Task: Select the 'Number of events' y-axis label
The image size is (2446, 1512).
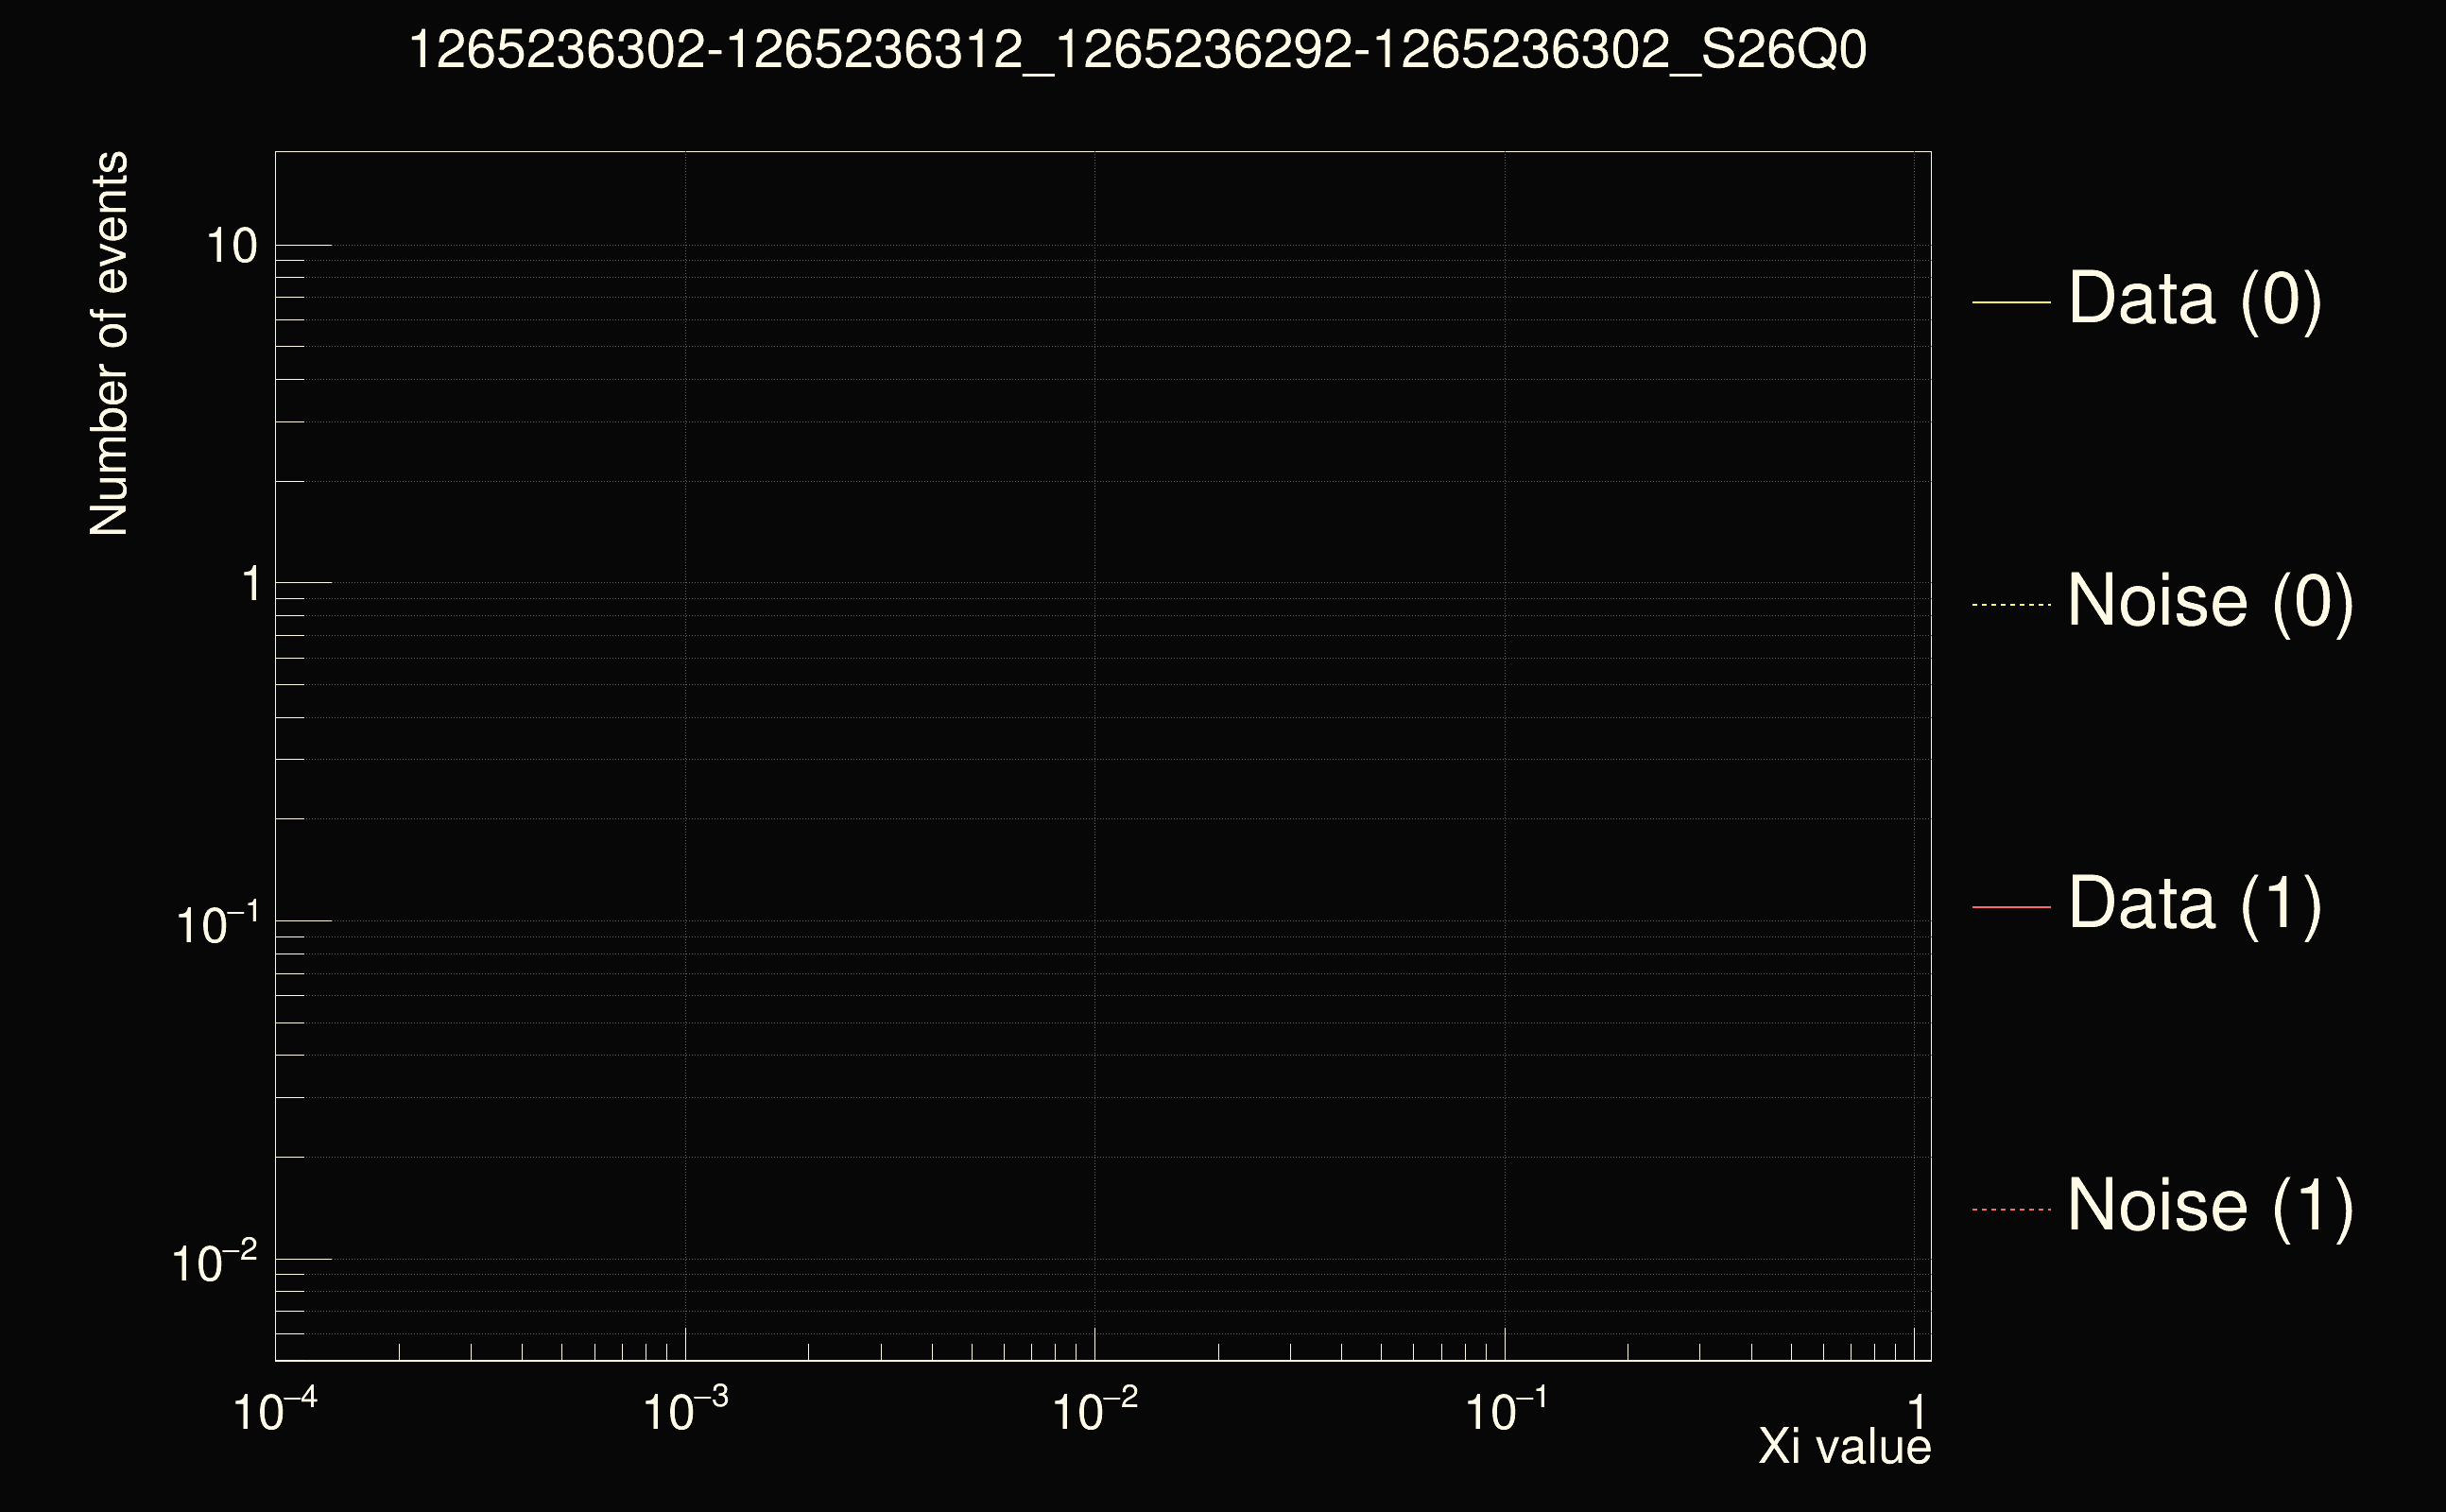Action: pos(109,343)
